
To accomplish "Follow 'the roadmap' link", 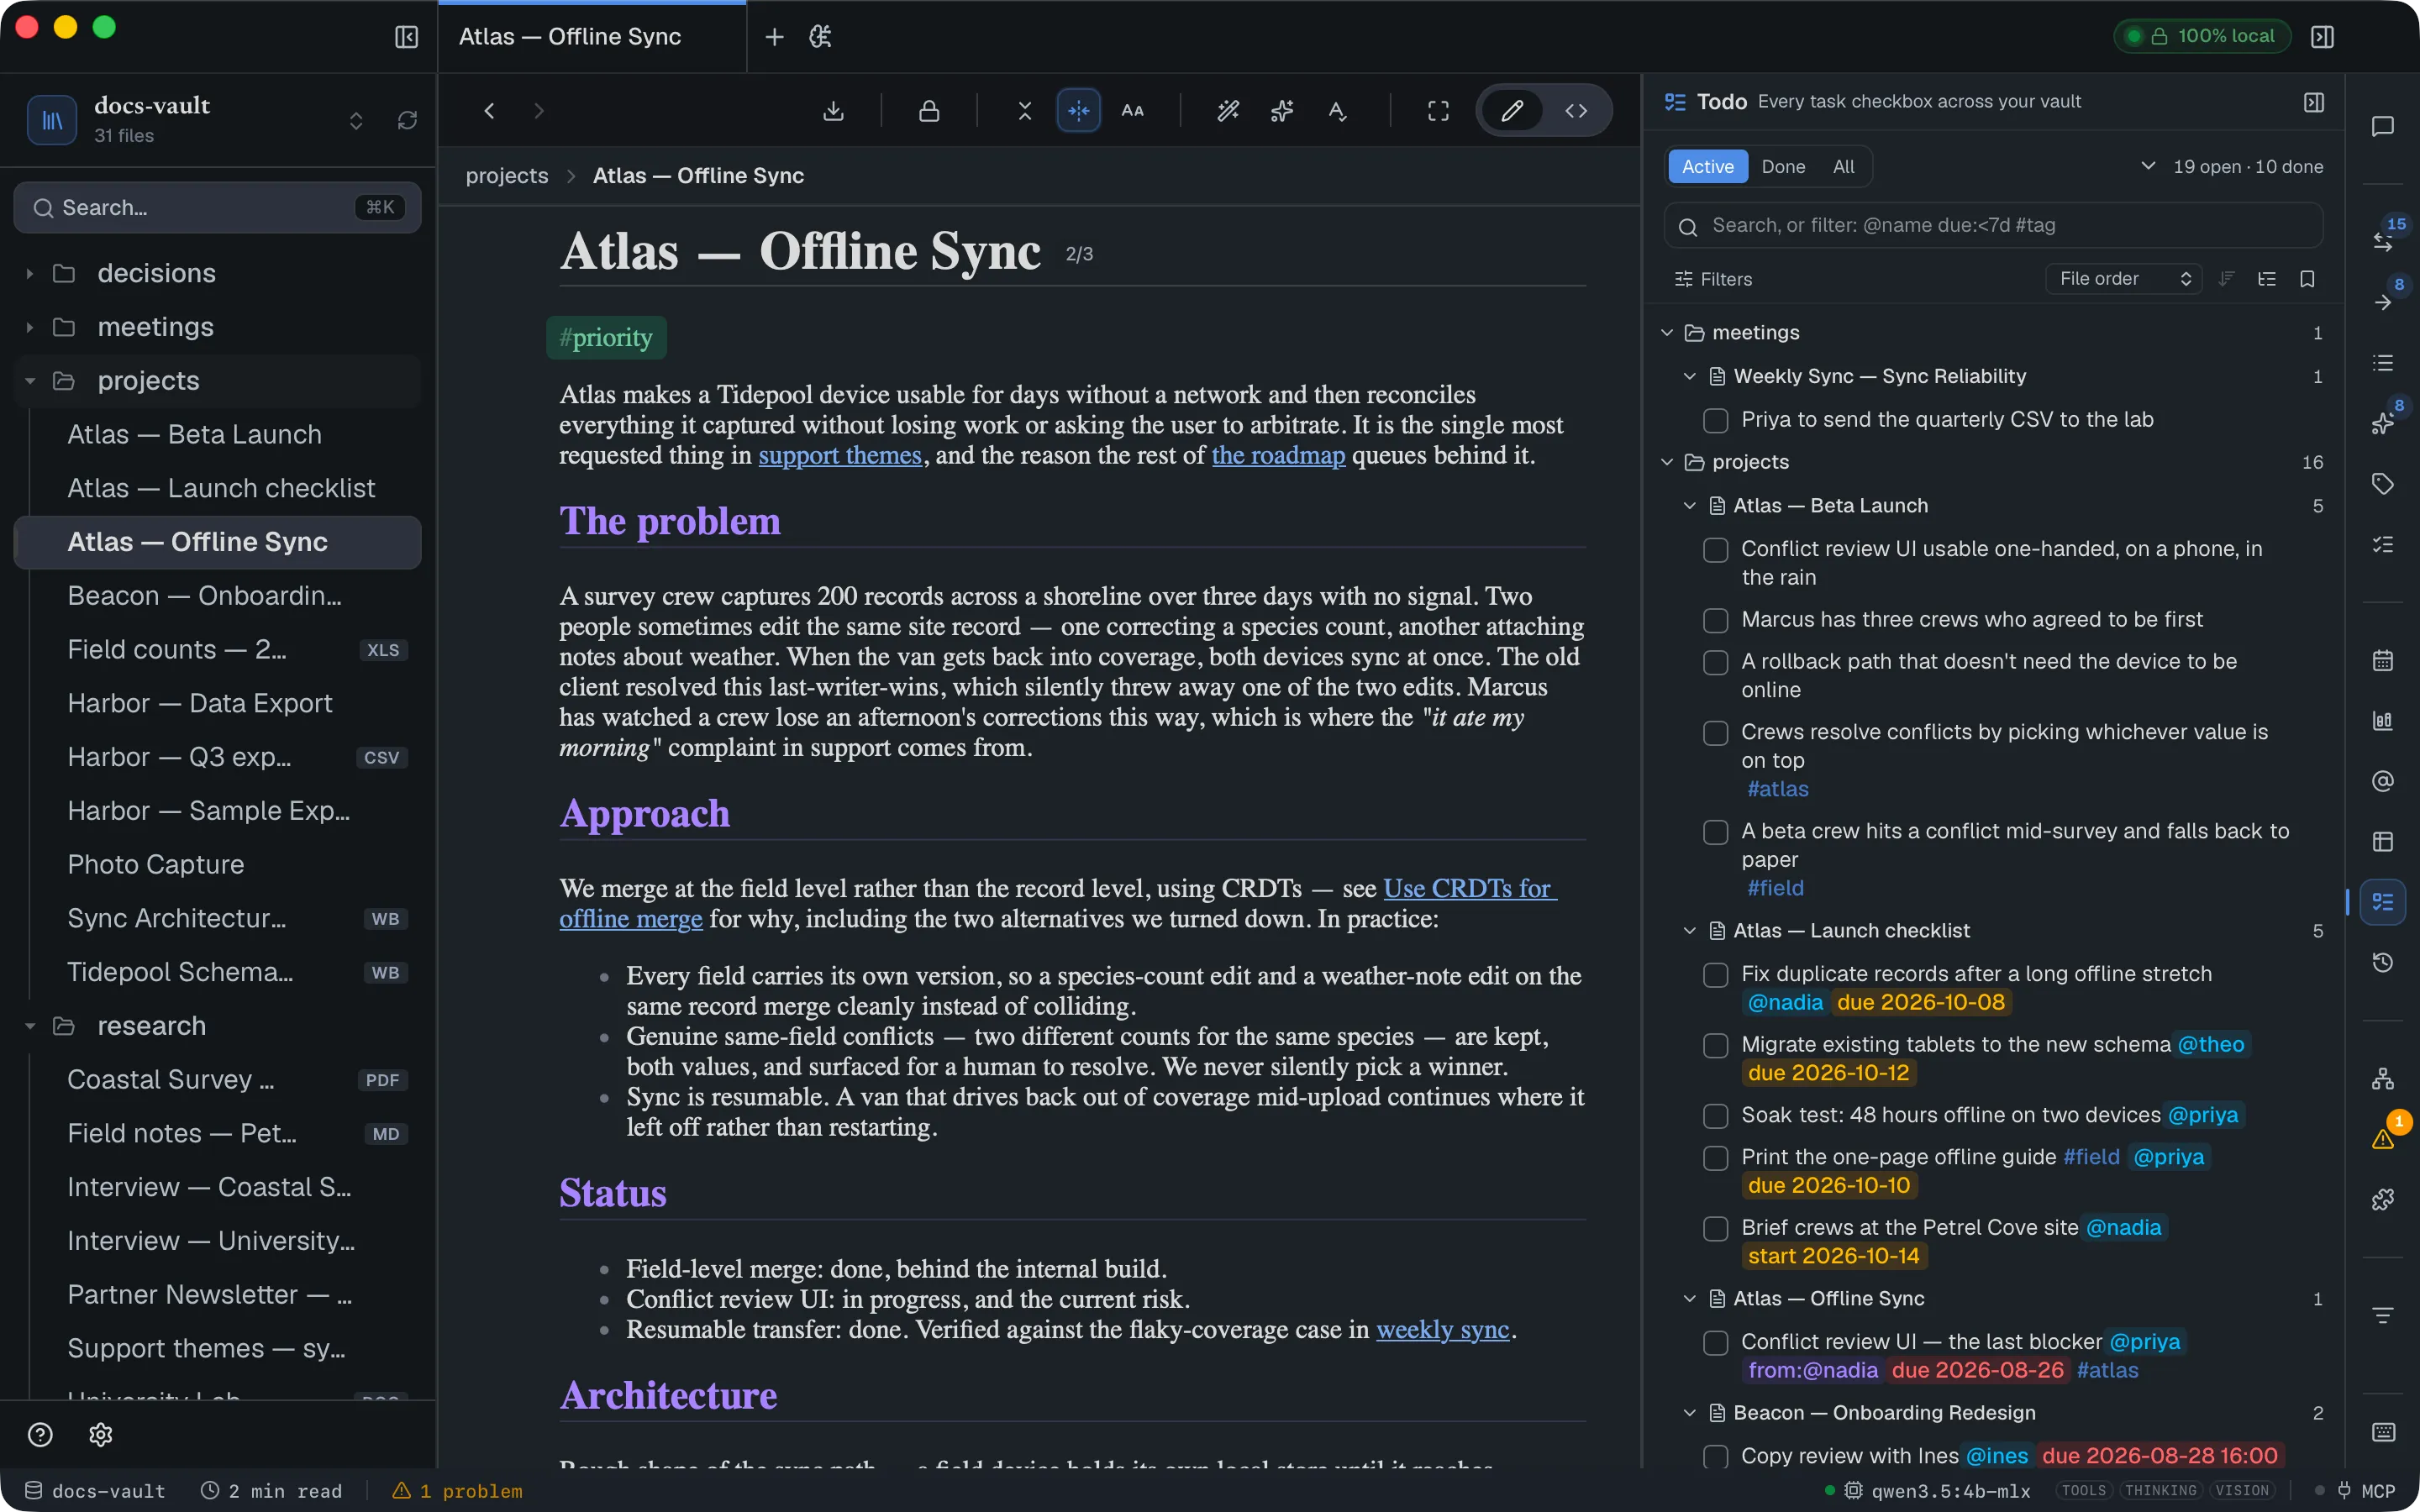I will tap(1278, 455).
